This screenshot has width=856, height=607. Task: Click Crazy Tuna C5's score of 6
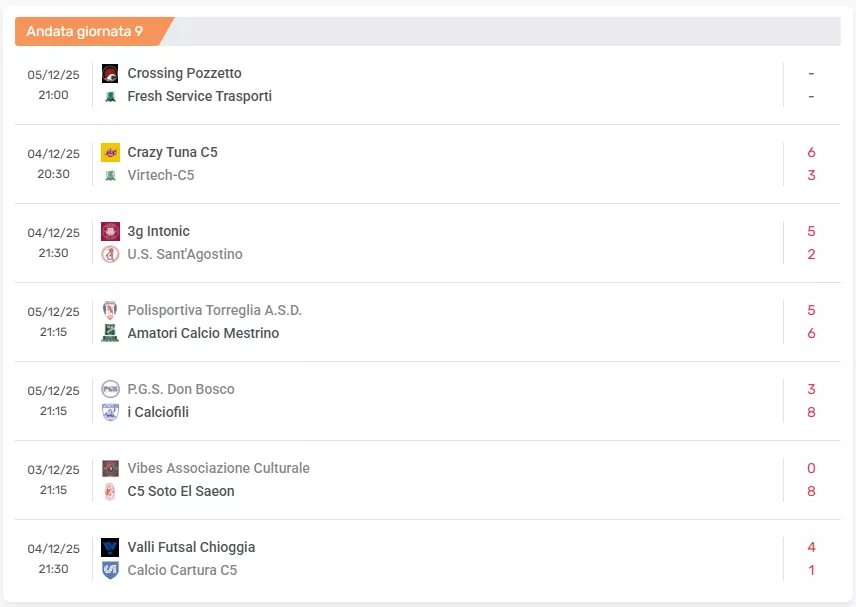811,152
